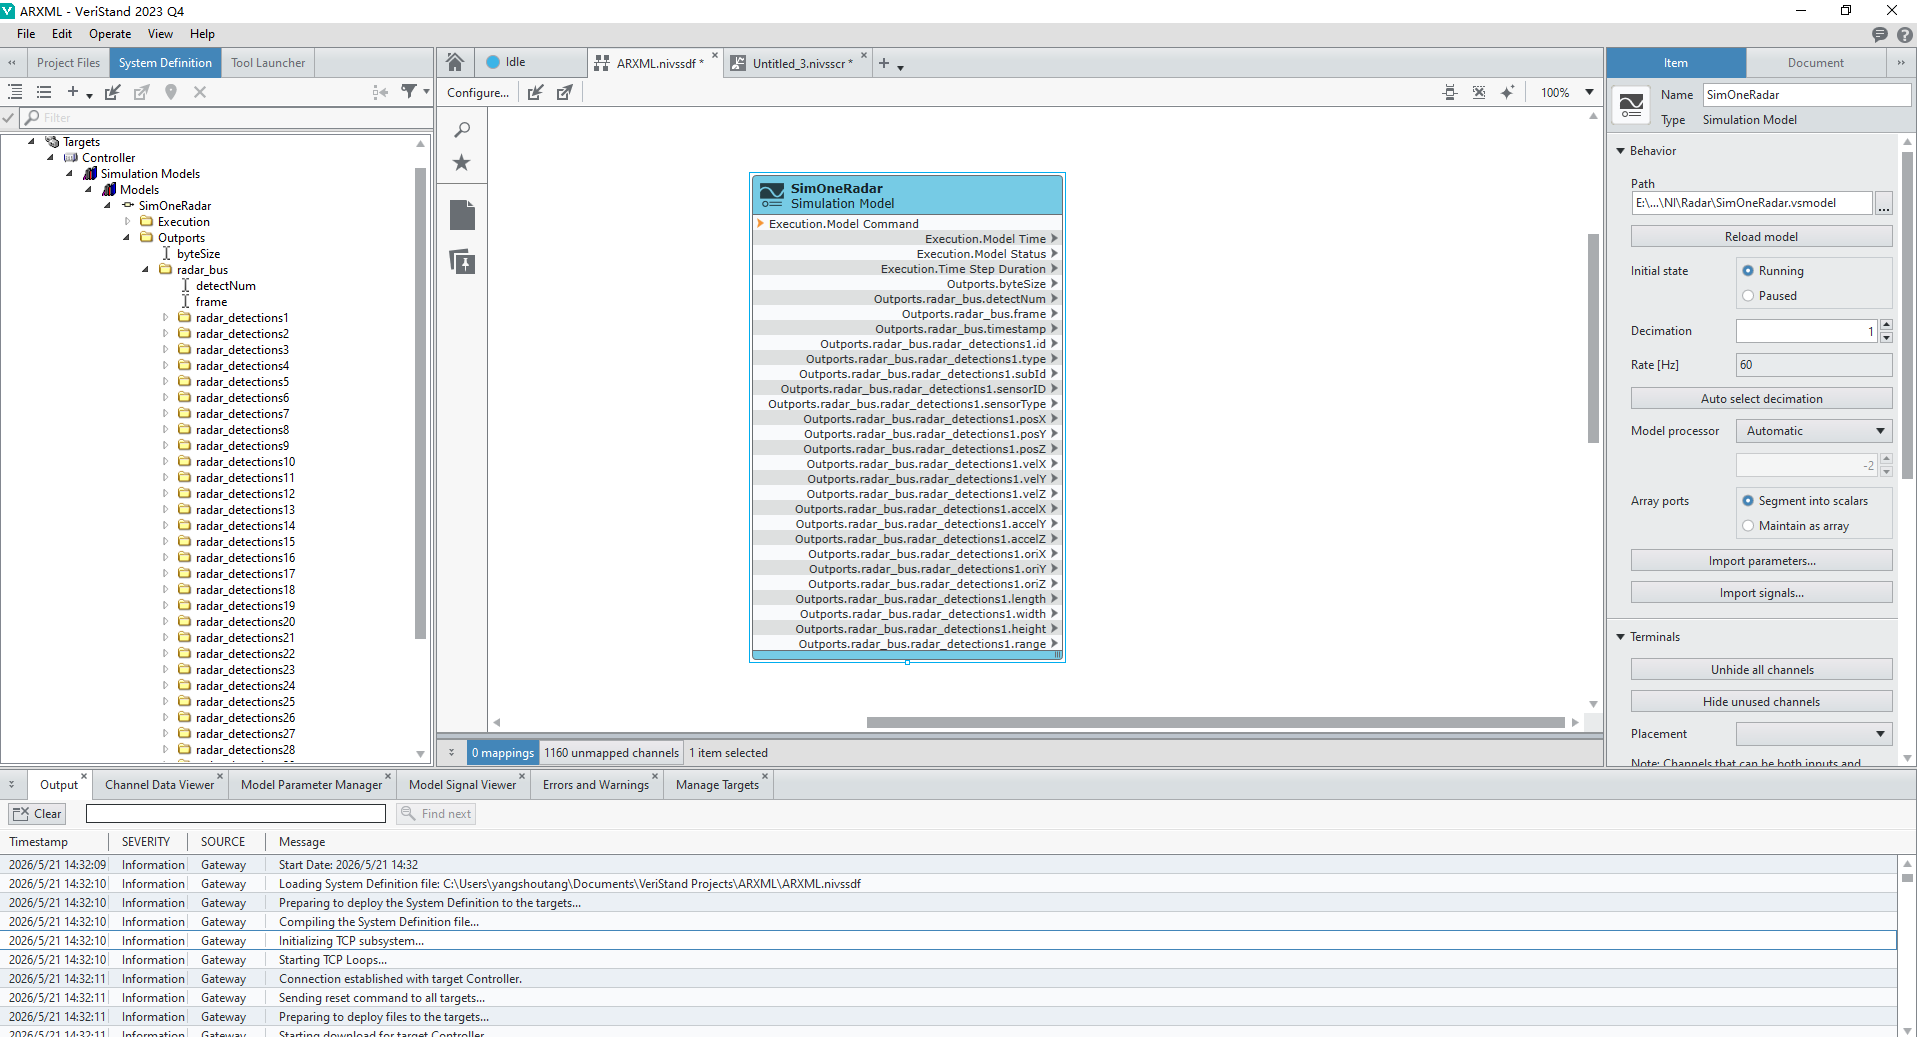1917x1037 pixels.
Task: Click the Import signals... button
Action: (1761, 593)
